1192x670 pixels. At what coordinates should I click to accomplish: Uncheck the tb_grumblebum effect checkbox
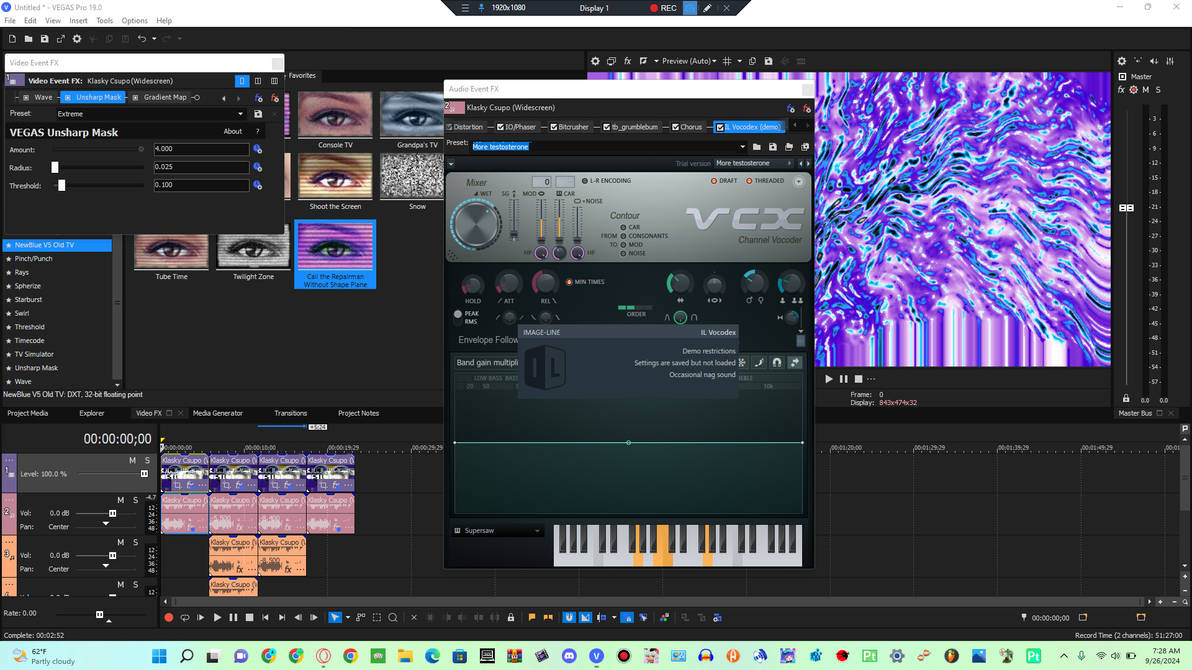coord(607,127)
